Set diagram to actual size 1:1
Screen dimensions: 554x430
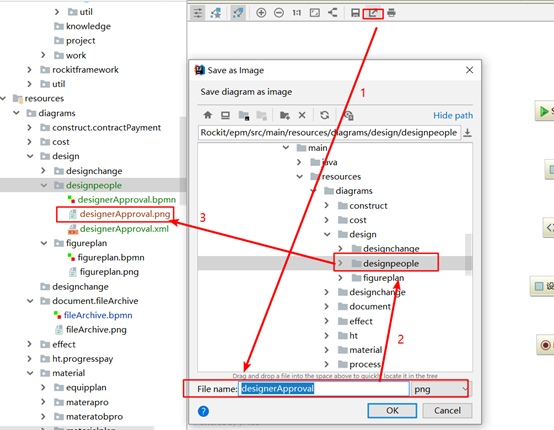[x=296, y=13]
